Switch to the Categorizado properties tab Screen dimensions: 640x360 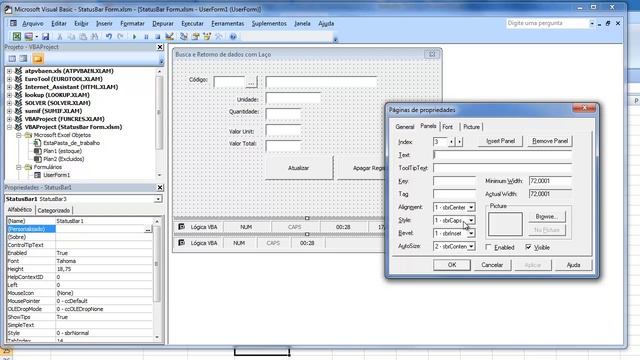[x=53, y=211]
